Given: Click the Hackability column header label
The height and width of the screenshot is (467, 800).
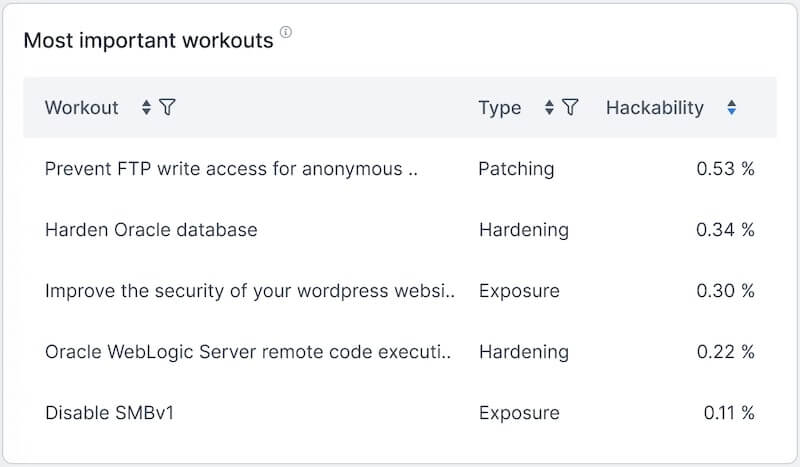Looking at the screenshot, I should pyautogui.click(x=654, y=108).
